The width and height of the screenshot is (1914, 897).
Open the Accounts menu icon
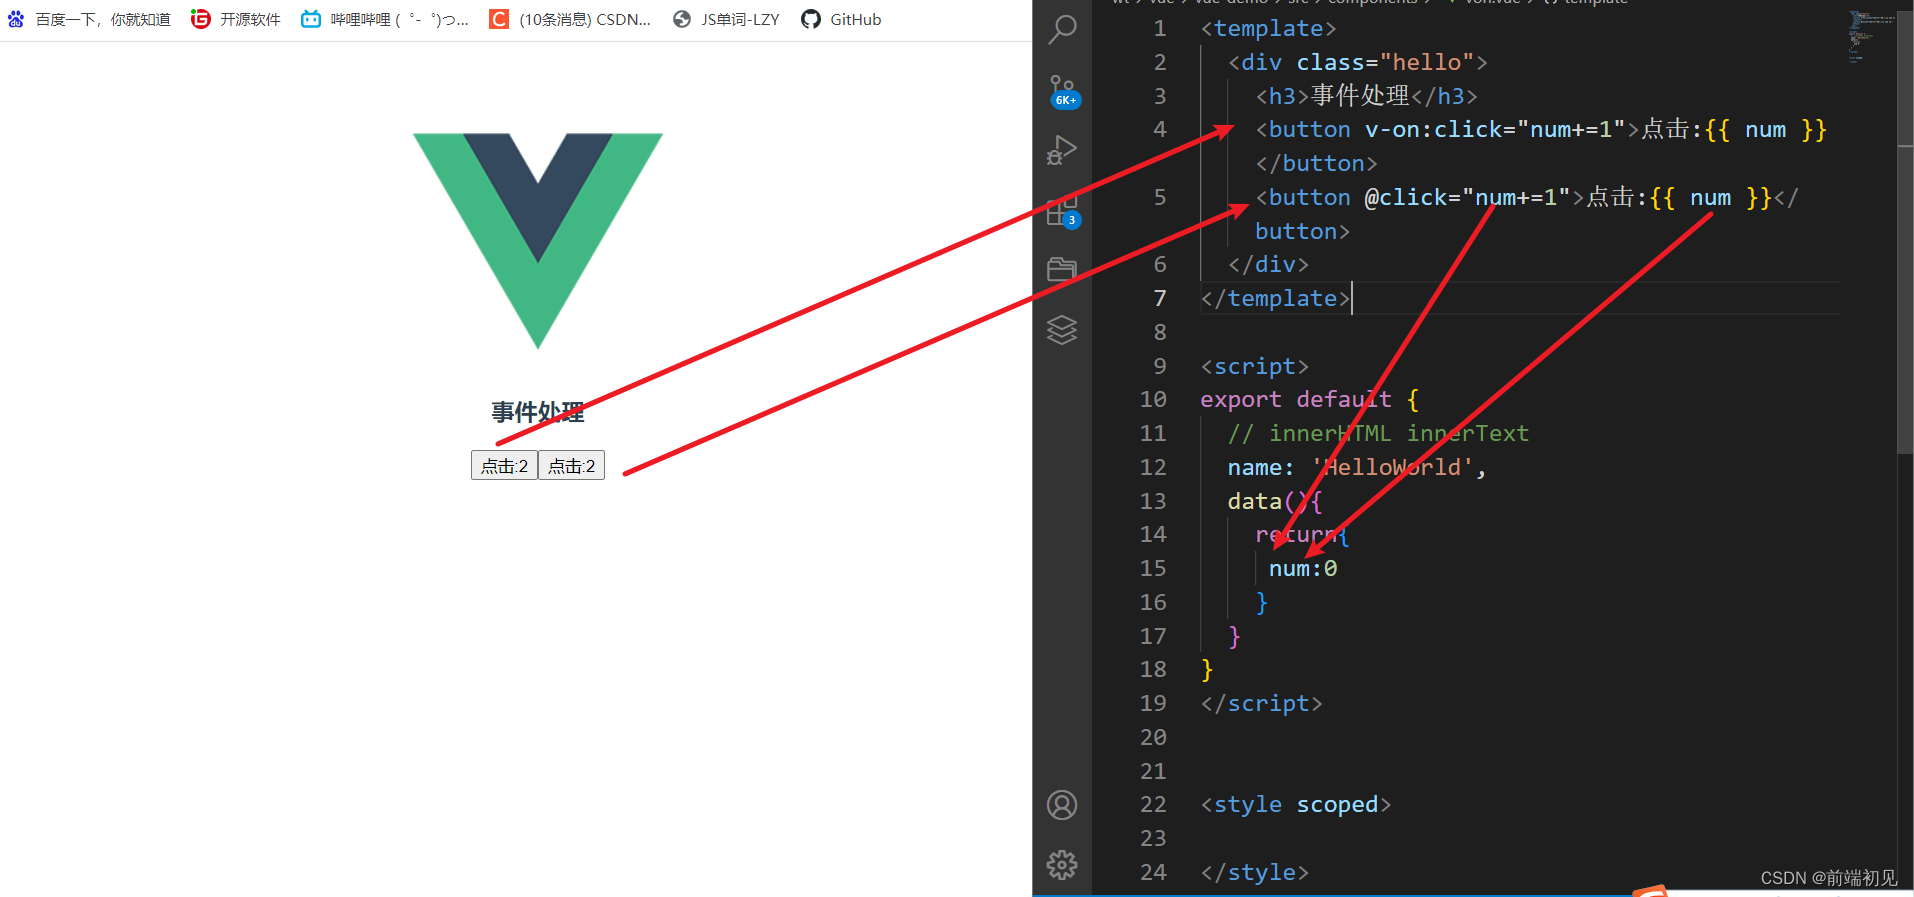[1062, 805]
